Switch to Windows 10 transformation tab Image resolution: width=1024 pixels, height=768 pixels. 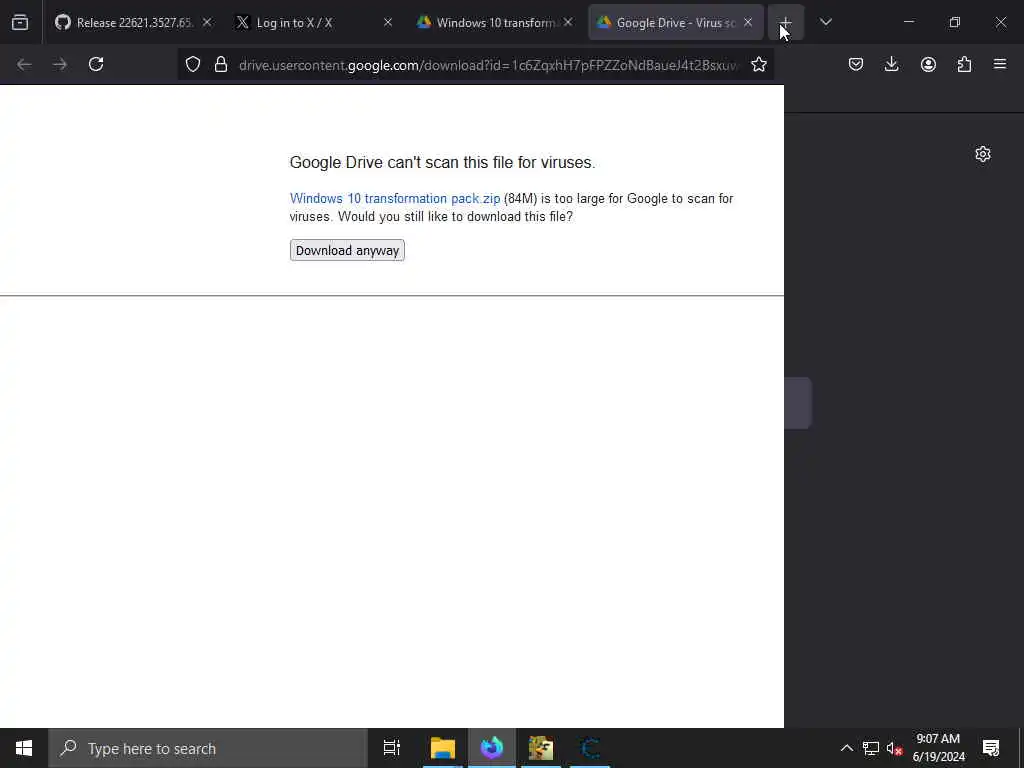[494, 22]
